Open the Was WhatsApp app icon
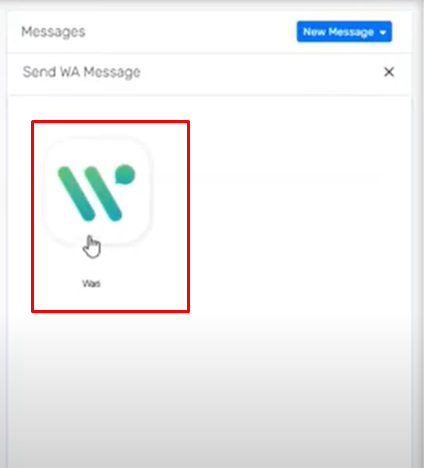The height and width of the screenshot is (468, 424). coord(97,191)
